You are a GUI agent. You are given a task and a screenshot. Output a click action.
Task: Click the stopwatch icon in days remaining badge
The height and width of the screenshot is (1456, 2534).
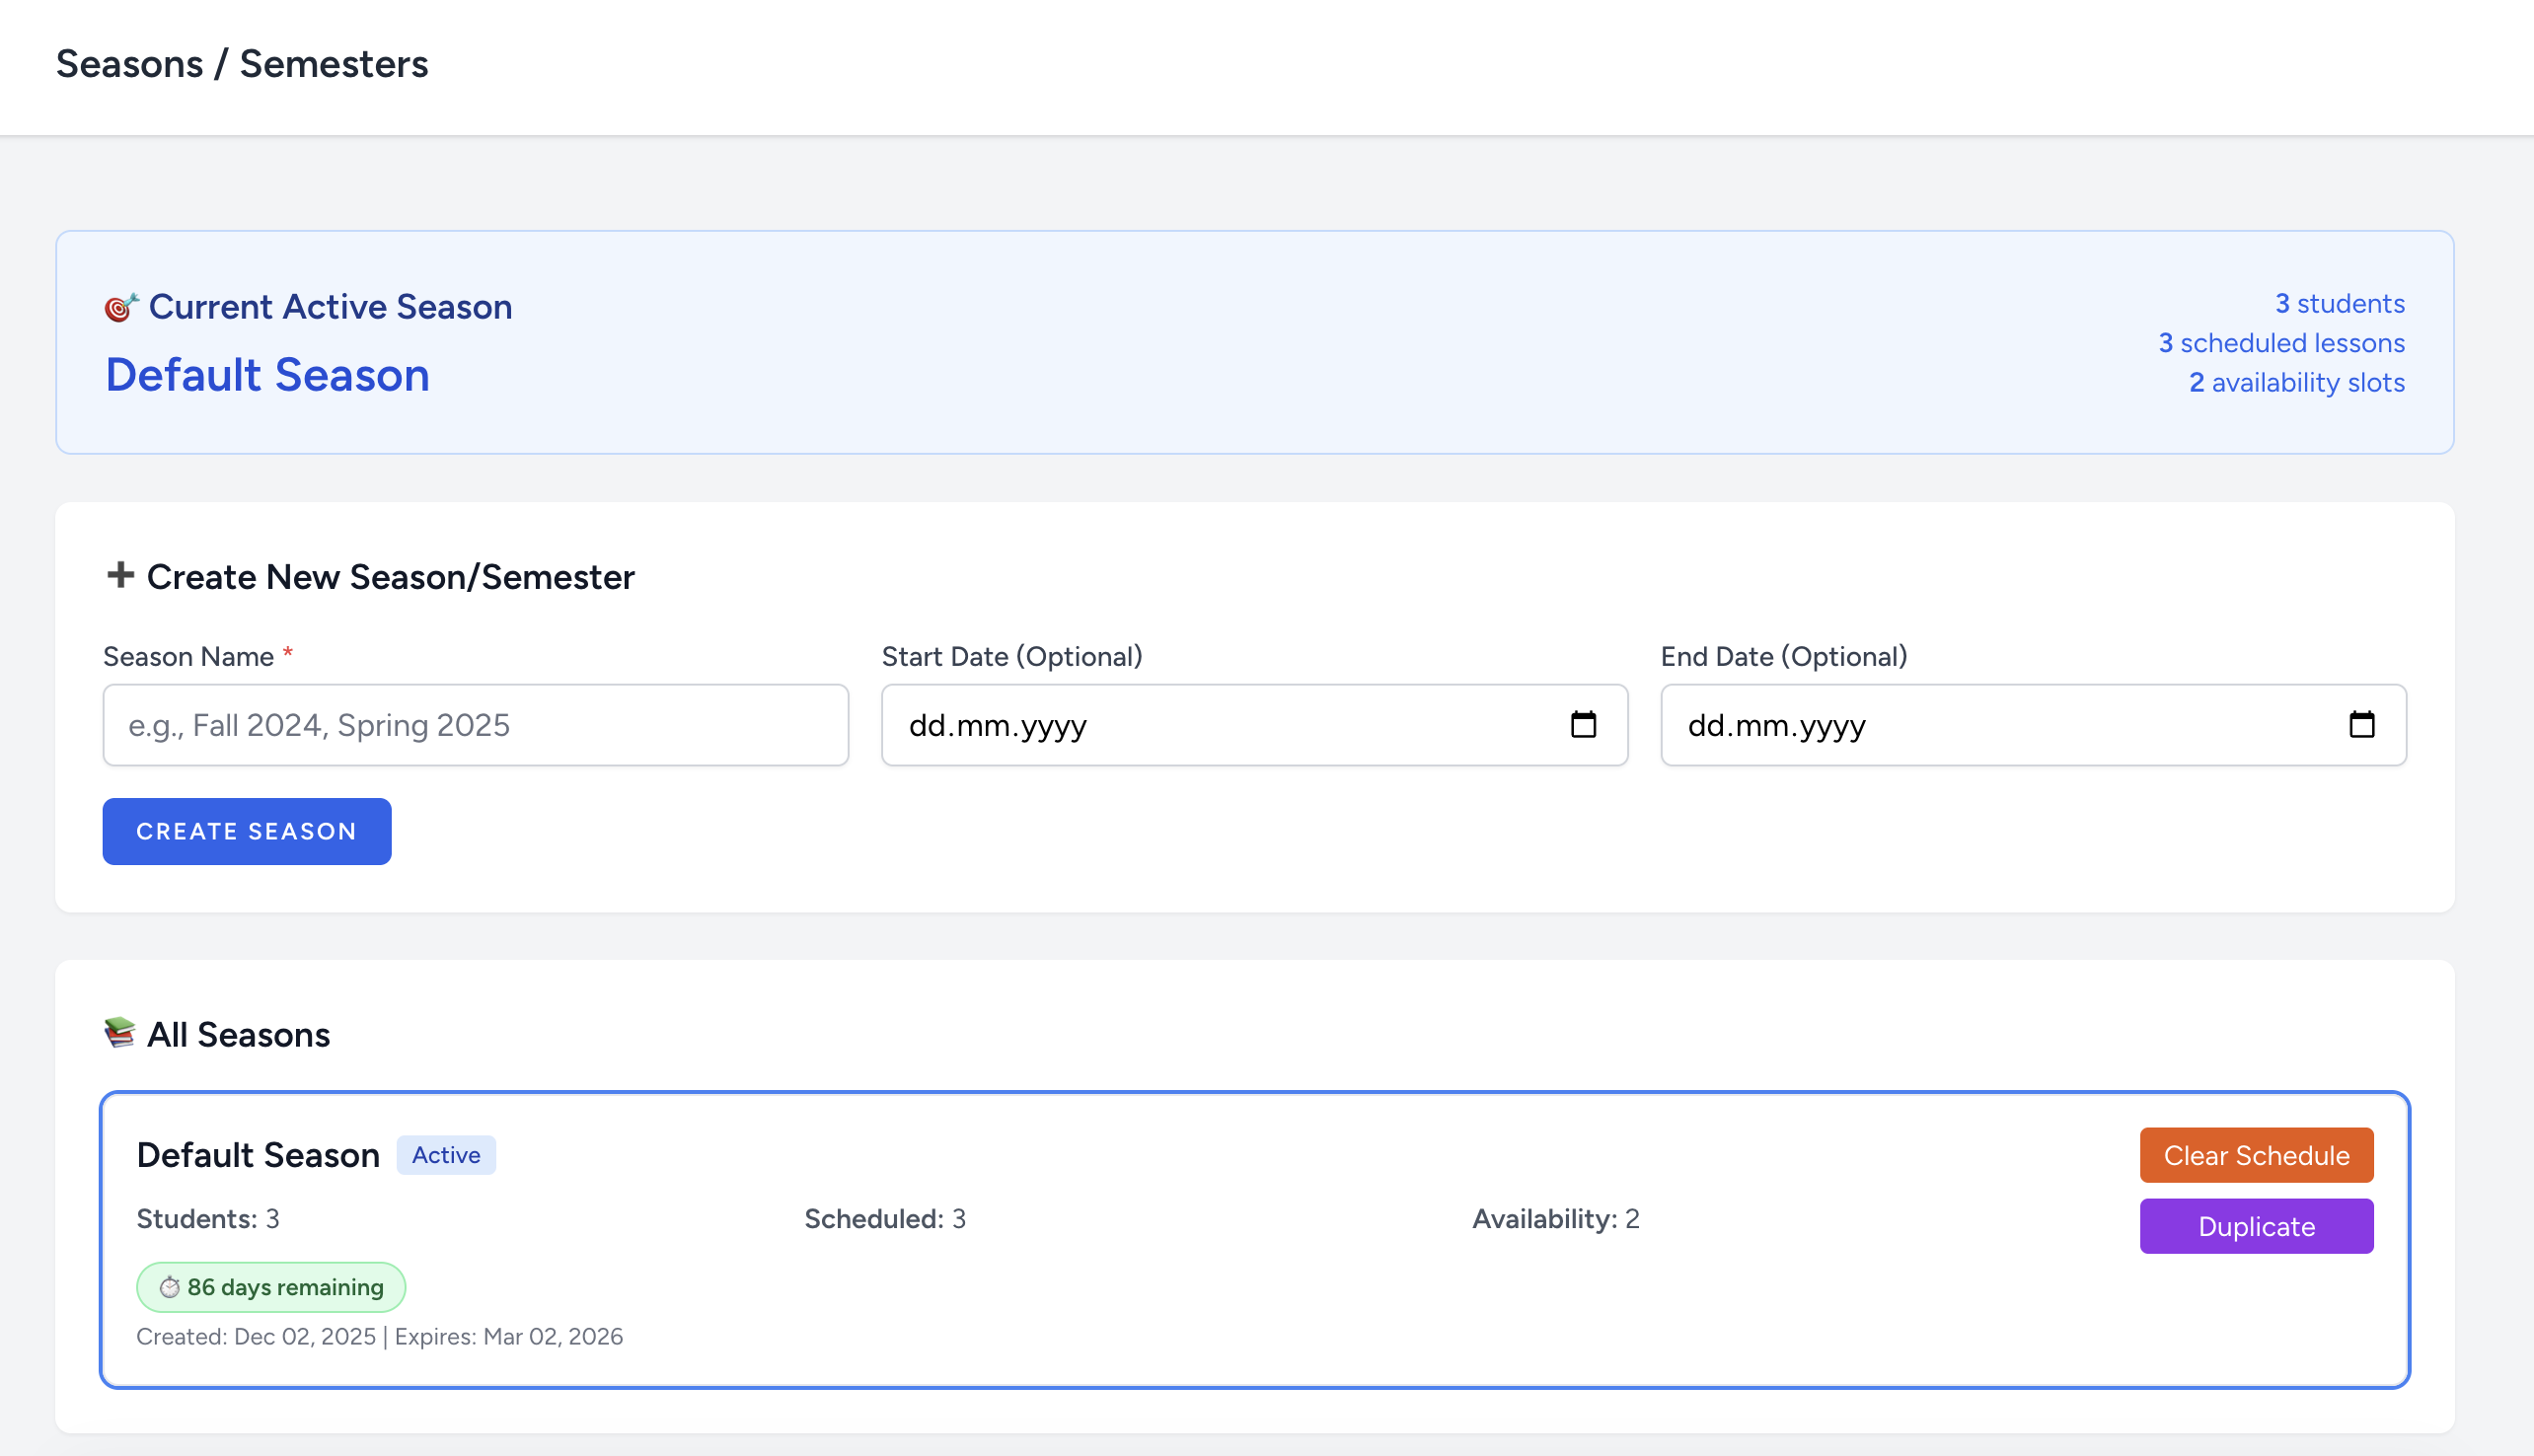click(x=170, y=1287)
